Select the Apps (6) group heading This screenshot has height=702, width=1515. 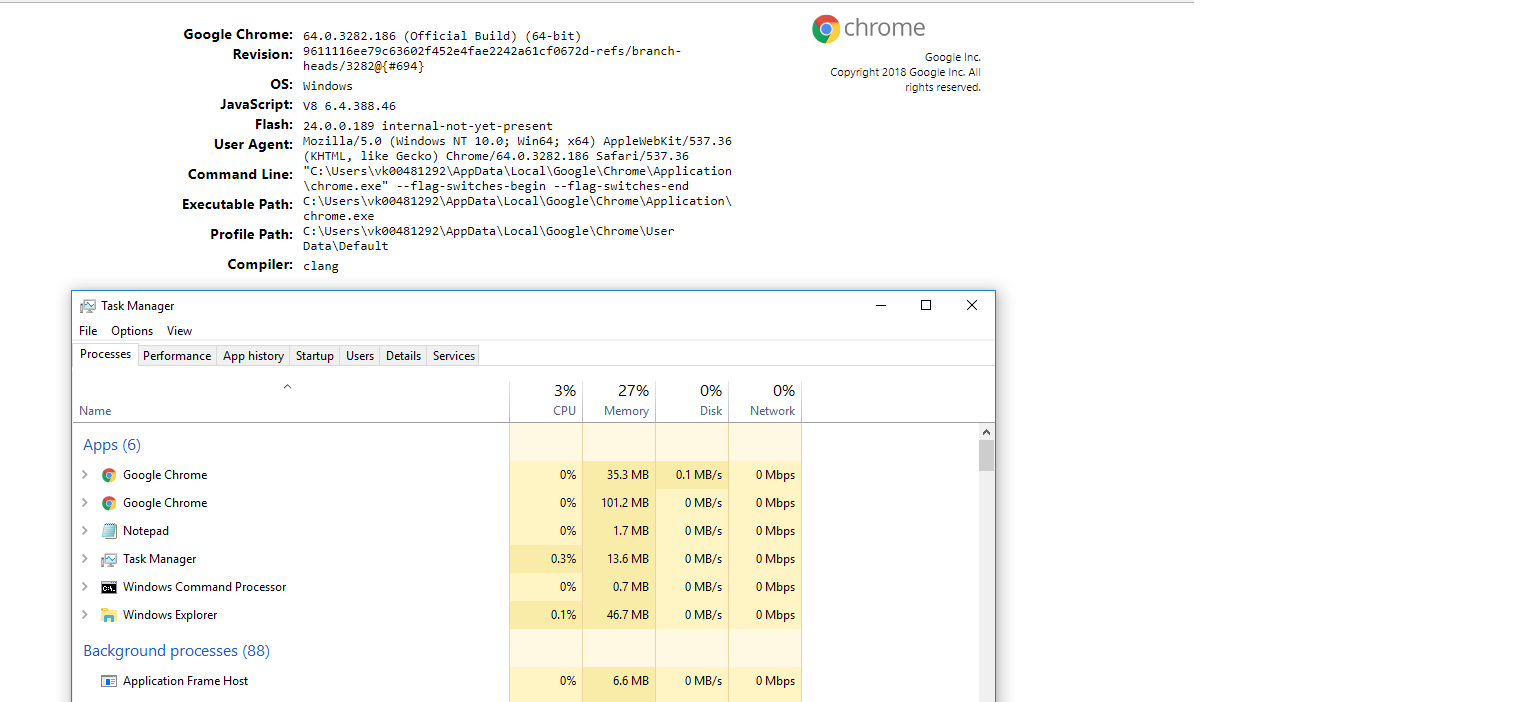tap(112, 445)
